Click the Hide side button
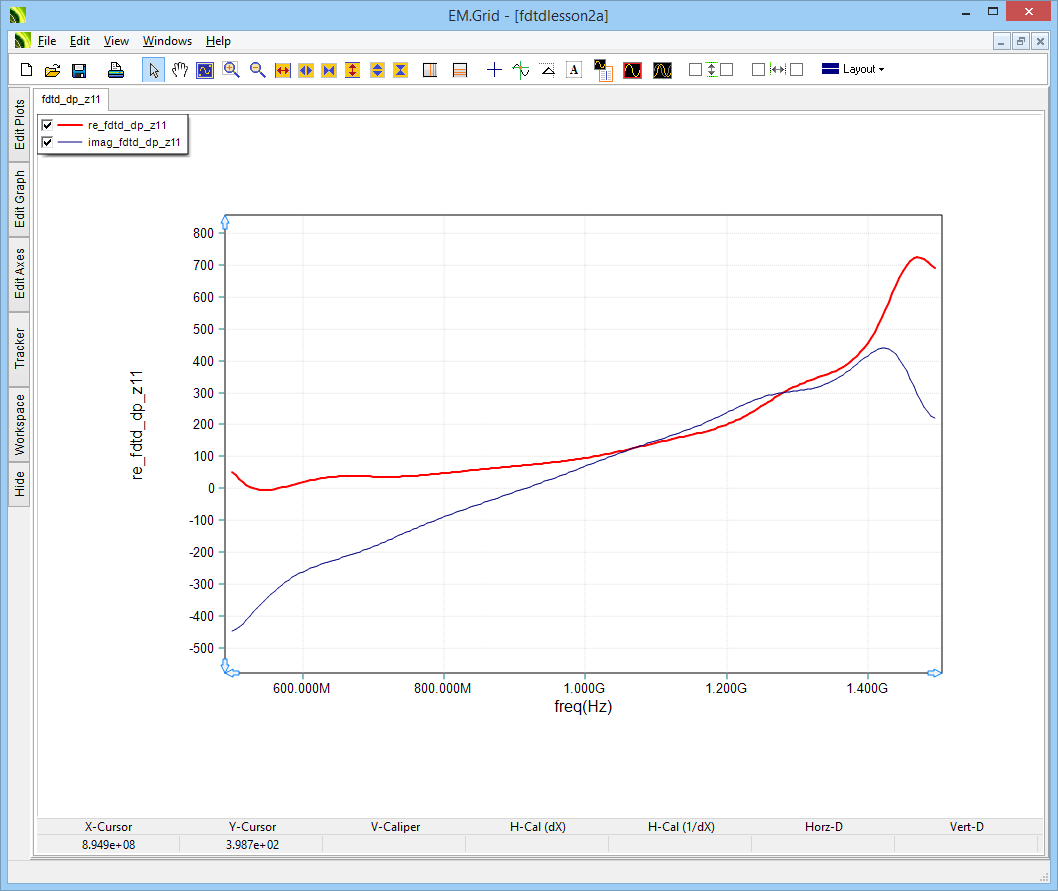The width and height of the screenshot is (1058, 891). tap(20, 485)
